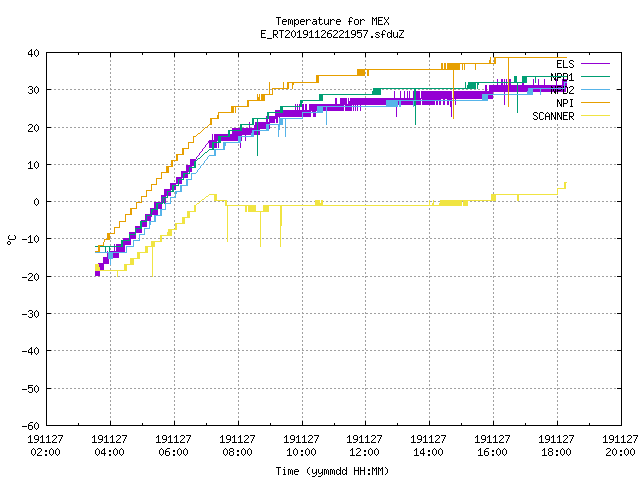The width and height of the screenshot is (640, 480).
Task: Click the 'Time (yymmdd HH:MM)' axis title
Action: click(x=332, y=471)
